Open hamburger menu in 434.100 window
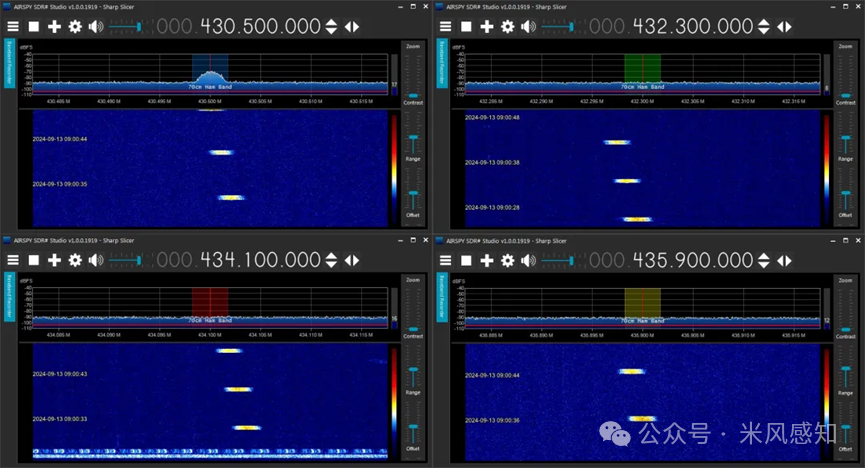 (x=13, y=260)
